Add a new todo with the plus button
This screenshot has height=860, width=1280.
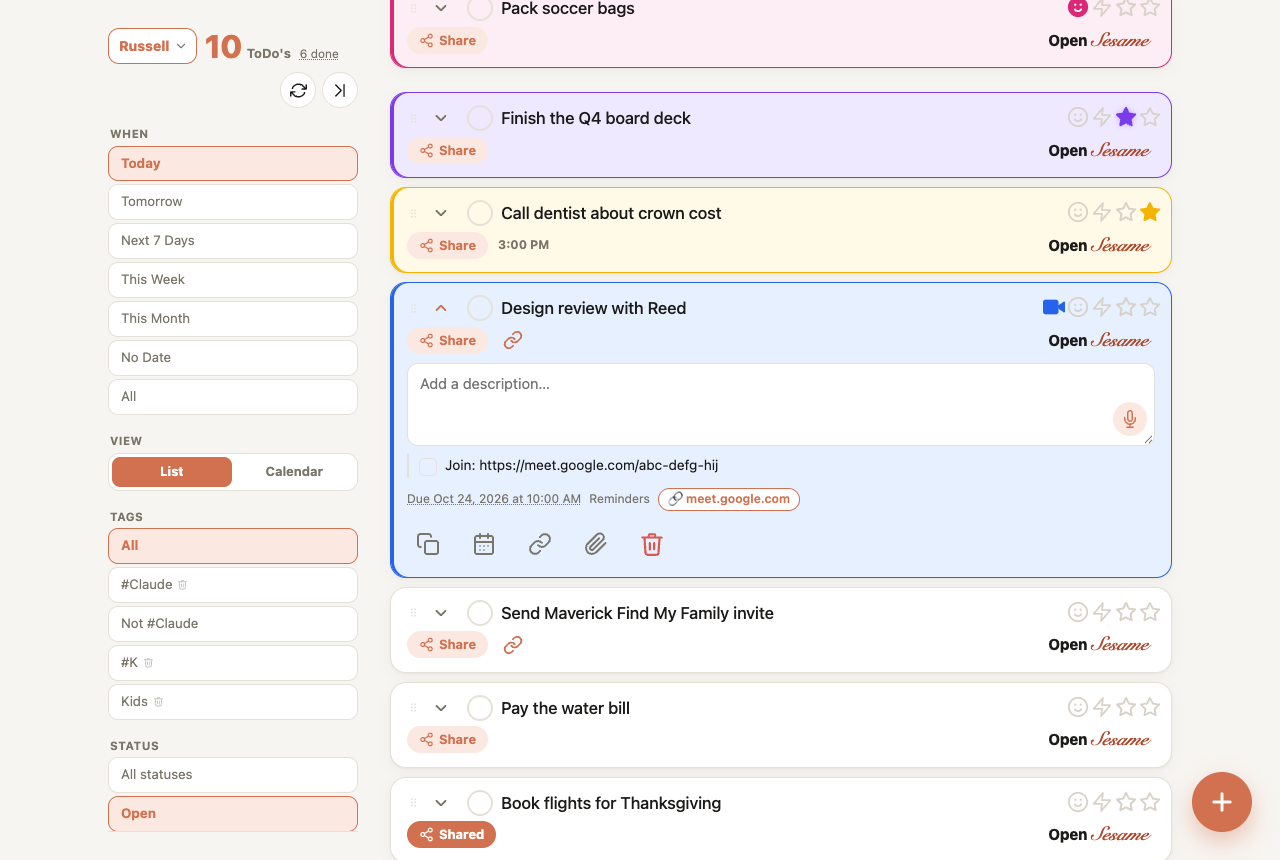coord(1222,802)
